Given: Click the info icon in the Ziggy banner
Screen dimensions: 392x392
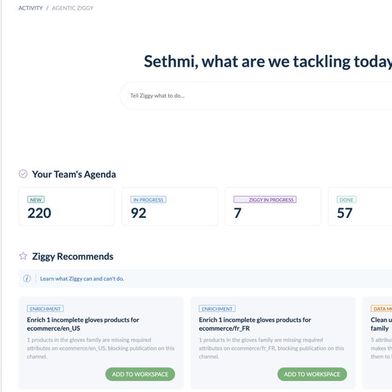Looking at the screenshot, I should 27,278.
